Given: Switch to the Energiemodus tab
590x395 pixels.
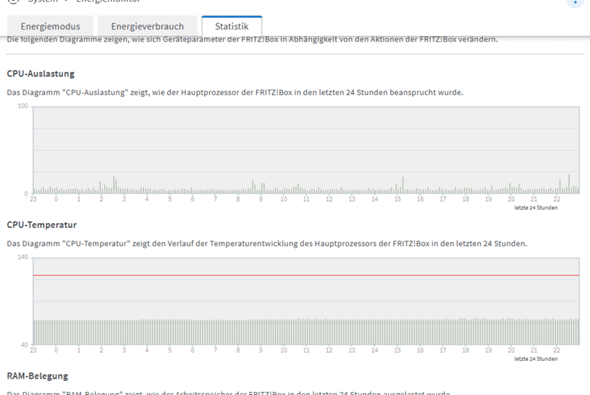Looking at the screenshot, I should pyautogui.click(x=50, y=26).
